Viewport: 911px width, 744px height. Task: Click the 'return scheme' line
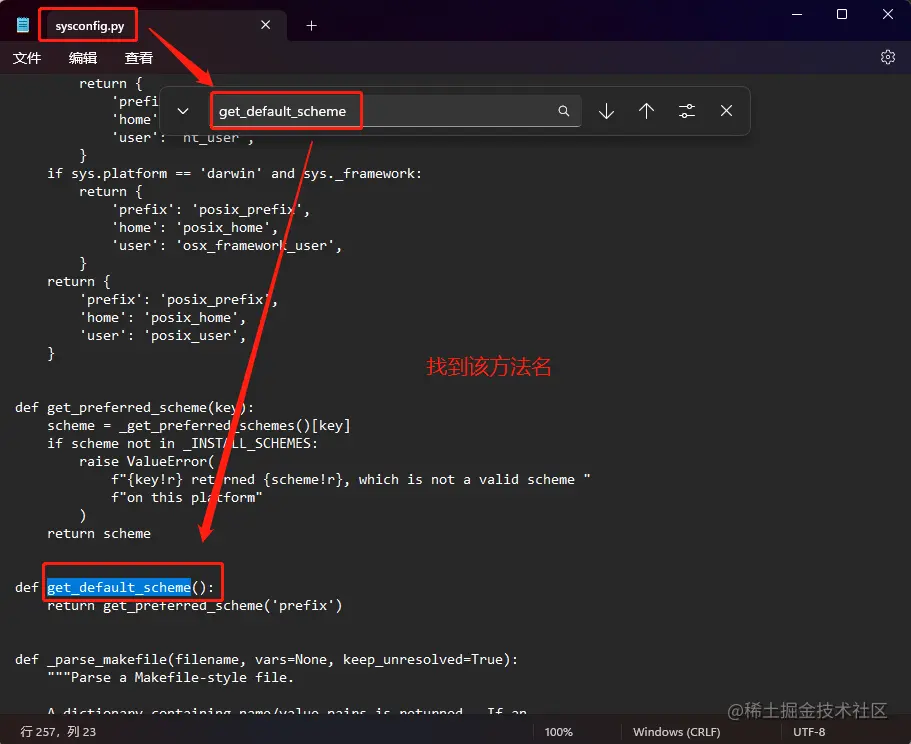pos(99,534)
